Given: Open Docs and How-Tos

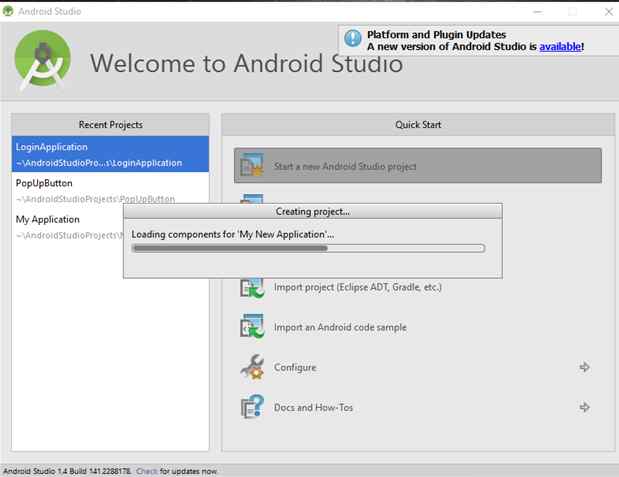Looking at the screenshot, I should pyautogui.click(x=313, y=408).
